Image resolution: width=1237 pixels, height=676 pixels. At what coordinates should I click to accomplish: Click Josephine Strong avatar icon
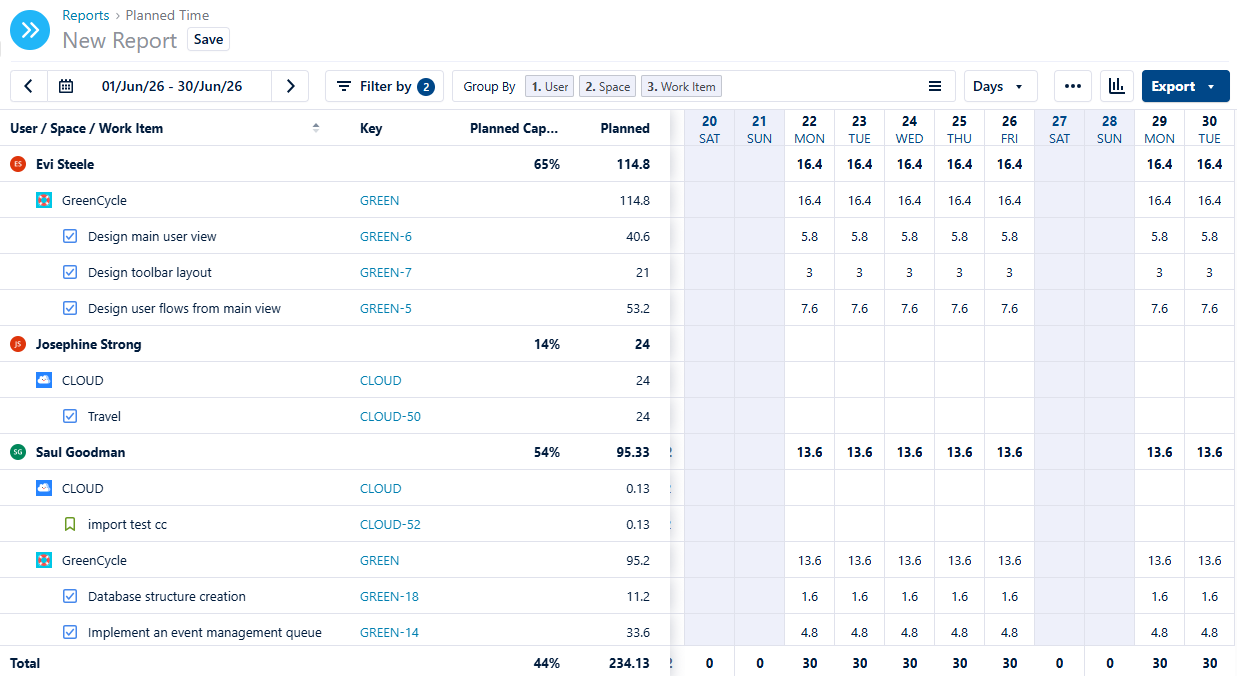coord(17,344)
